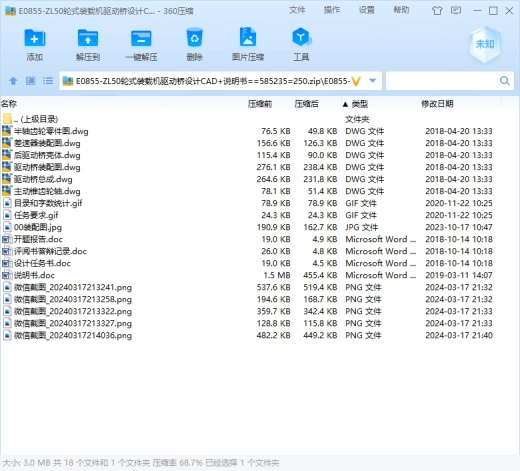The height and width of the screenshot is (471, 520).
Task: Click into the search input field
Action: pos(442,81)
